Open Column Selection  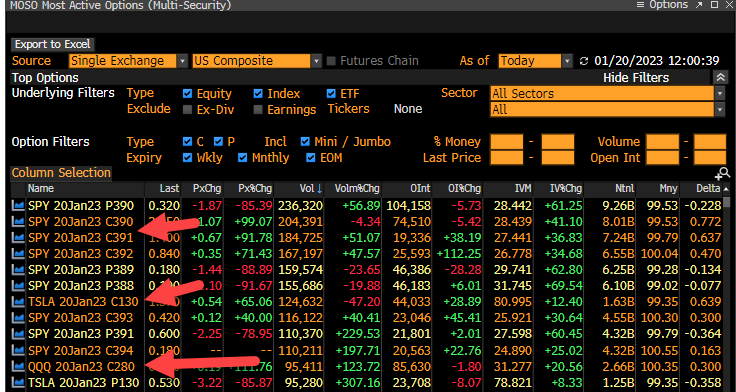coord(61,173)
